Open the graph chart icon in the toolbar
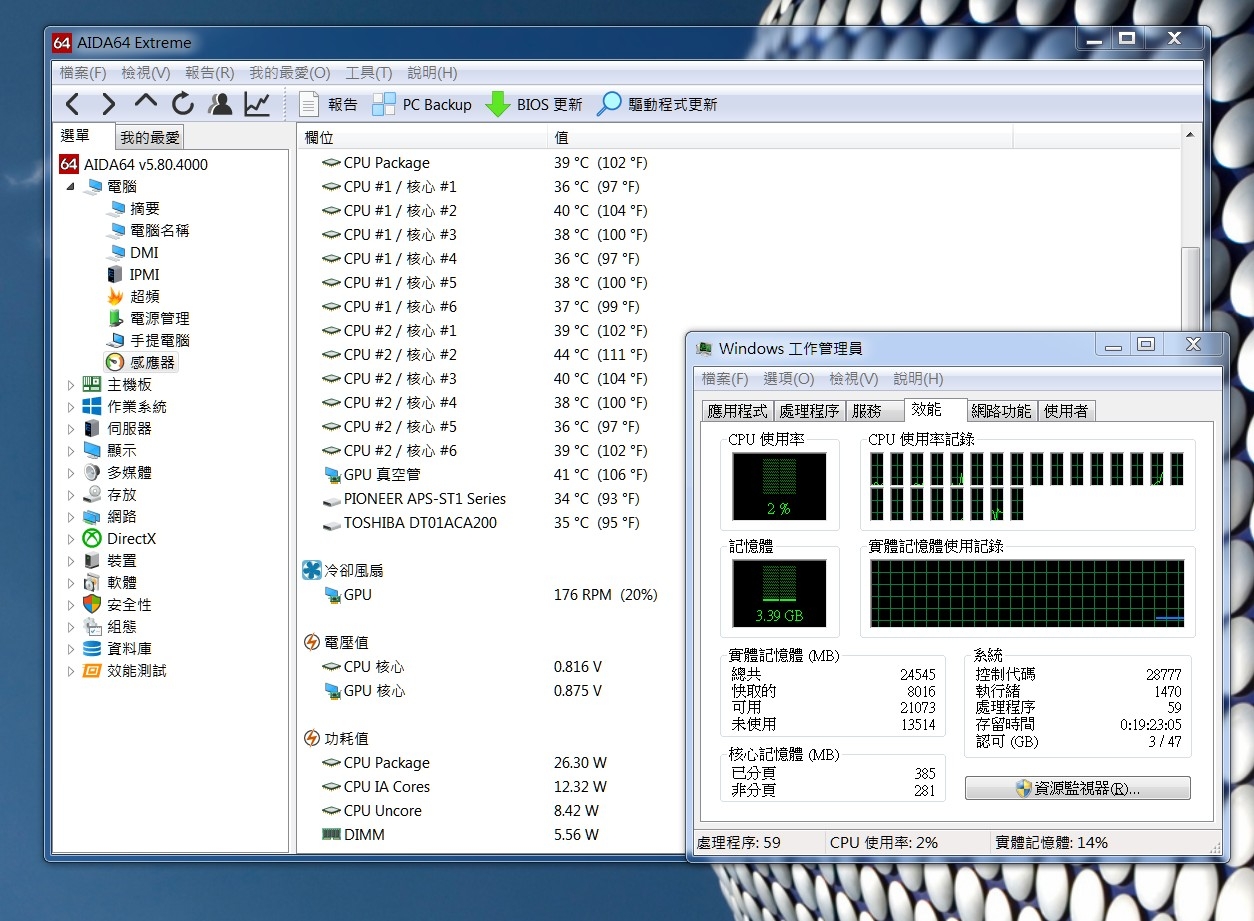 257,104
